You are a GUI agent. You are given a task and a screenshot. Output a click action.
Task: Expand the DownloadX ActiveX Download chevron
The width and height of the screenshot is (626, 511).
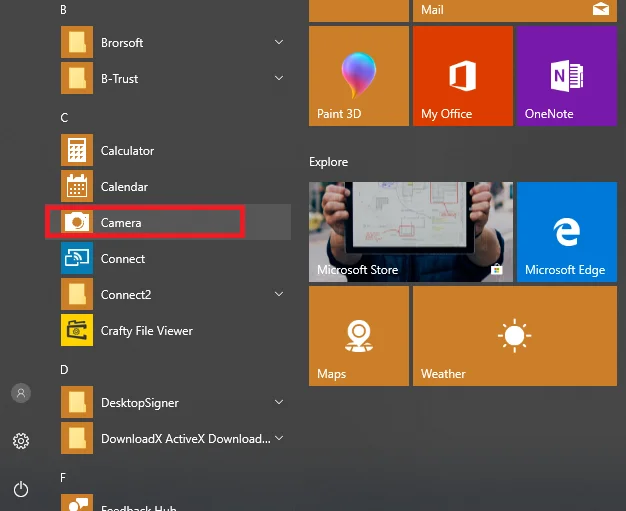[x=279, y=438]
